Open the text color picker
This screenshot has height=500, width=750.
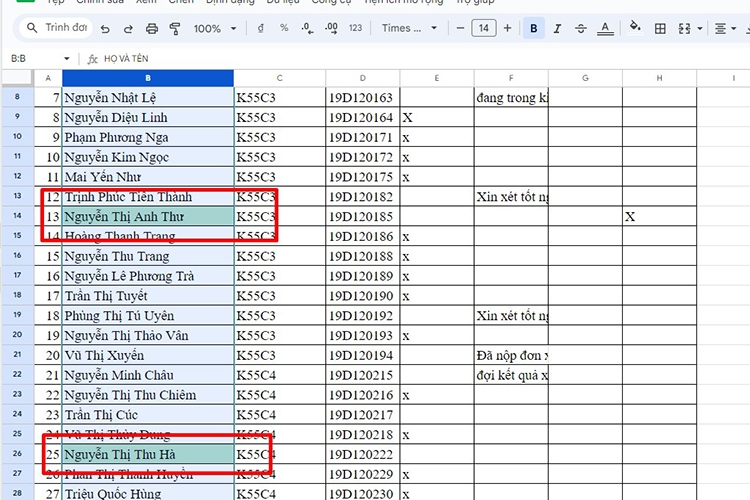(x=605, y=29)
